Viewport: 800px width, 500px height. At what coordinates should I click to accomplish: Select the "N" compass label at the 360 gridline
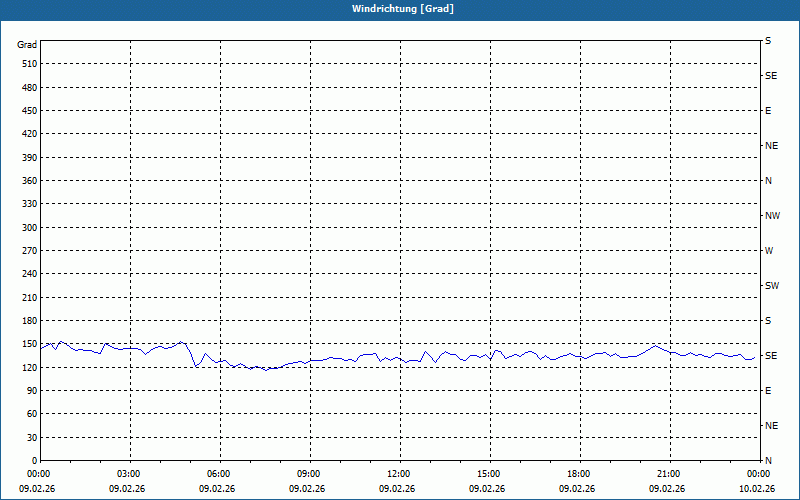(768, 181)
